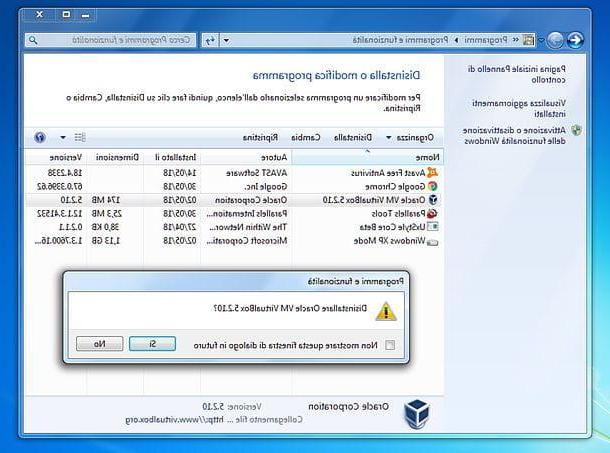Click the greyed-out Forward navigation button
The image size is (610, 453).
[555, 40]
